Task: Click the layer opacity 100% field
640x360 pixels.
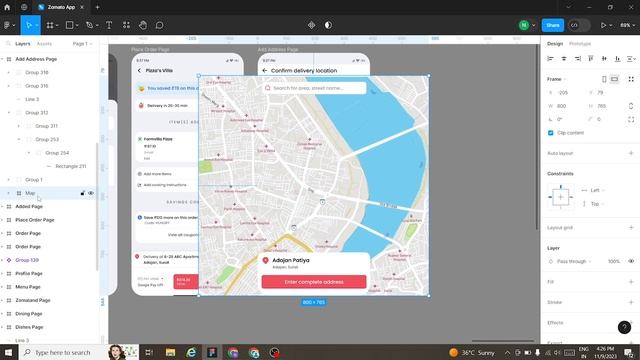Action: (613, 261)
